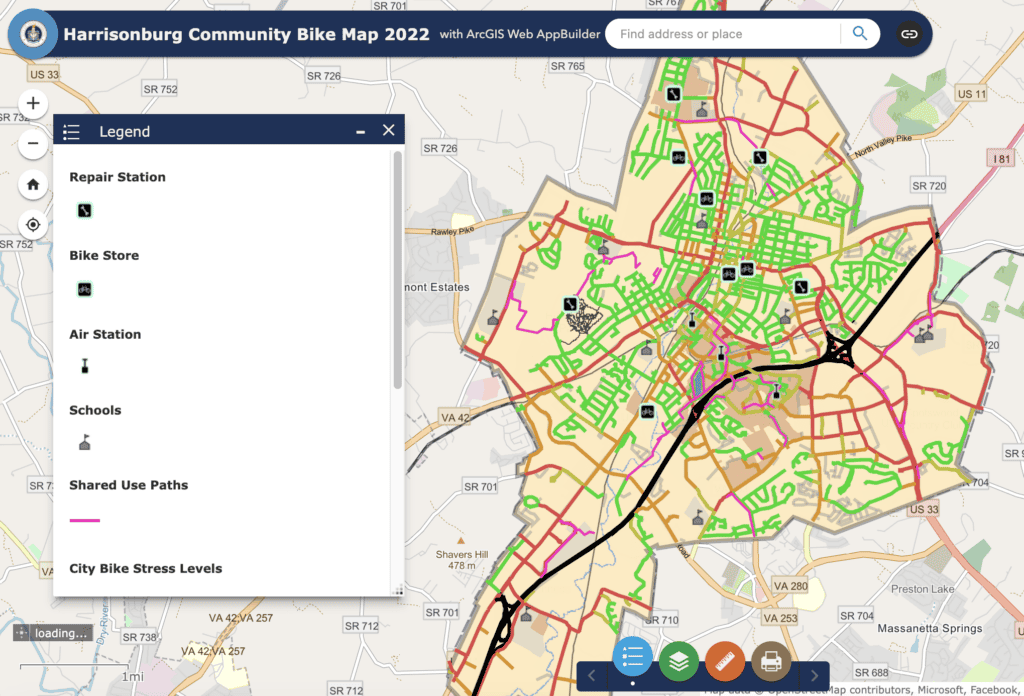Reset map to home extent
This screenshot has width=1024, height=696.
click(33, 184)
